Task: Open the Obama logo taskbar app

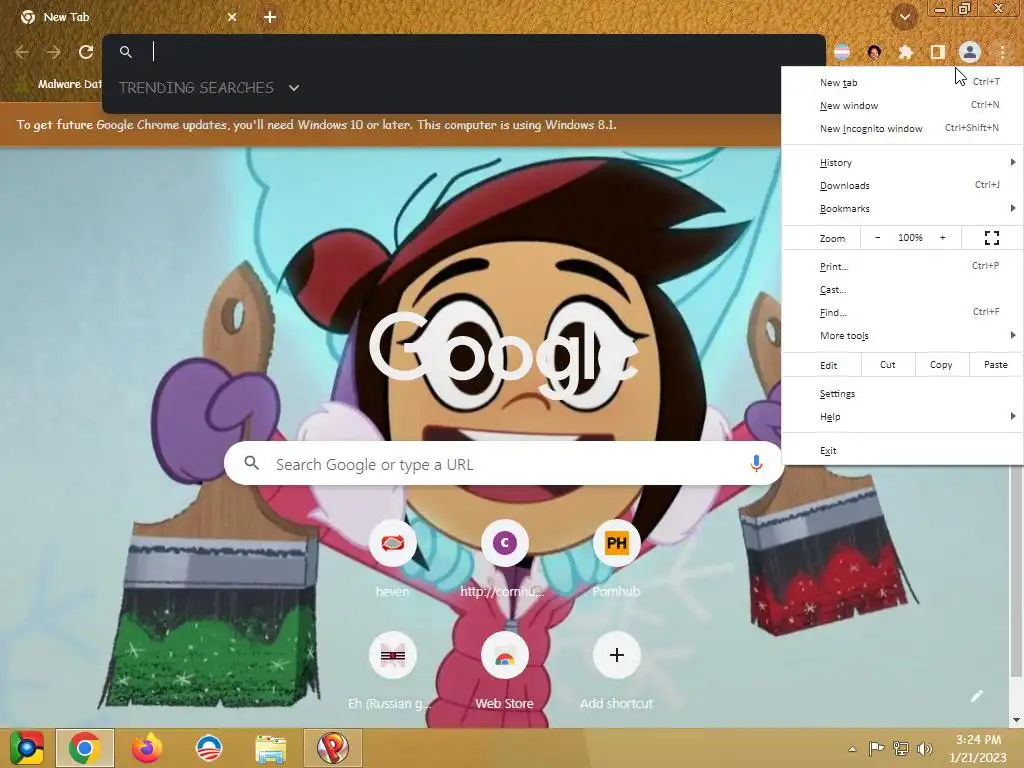Action: tap(209, 748)
